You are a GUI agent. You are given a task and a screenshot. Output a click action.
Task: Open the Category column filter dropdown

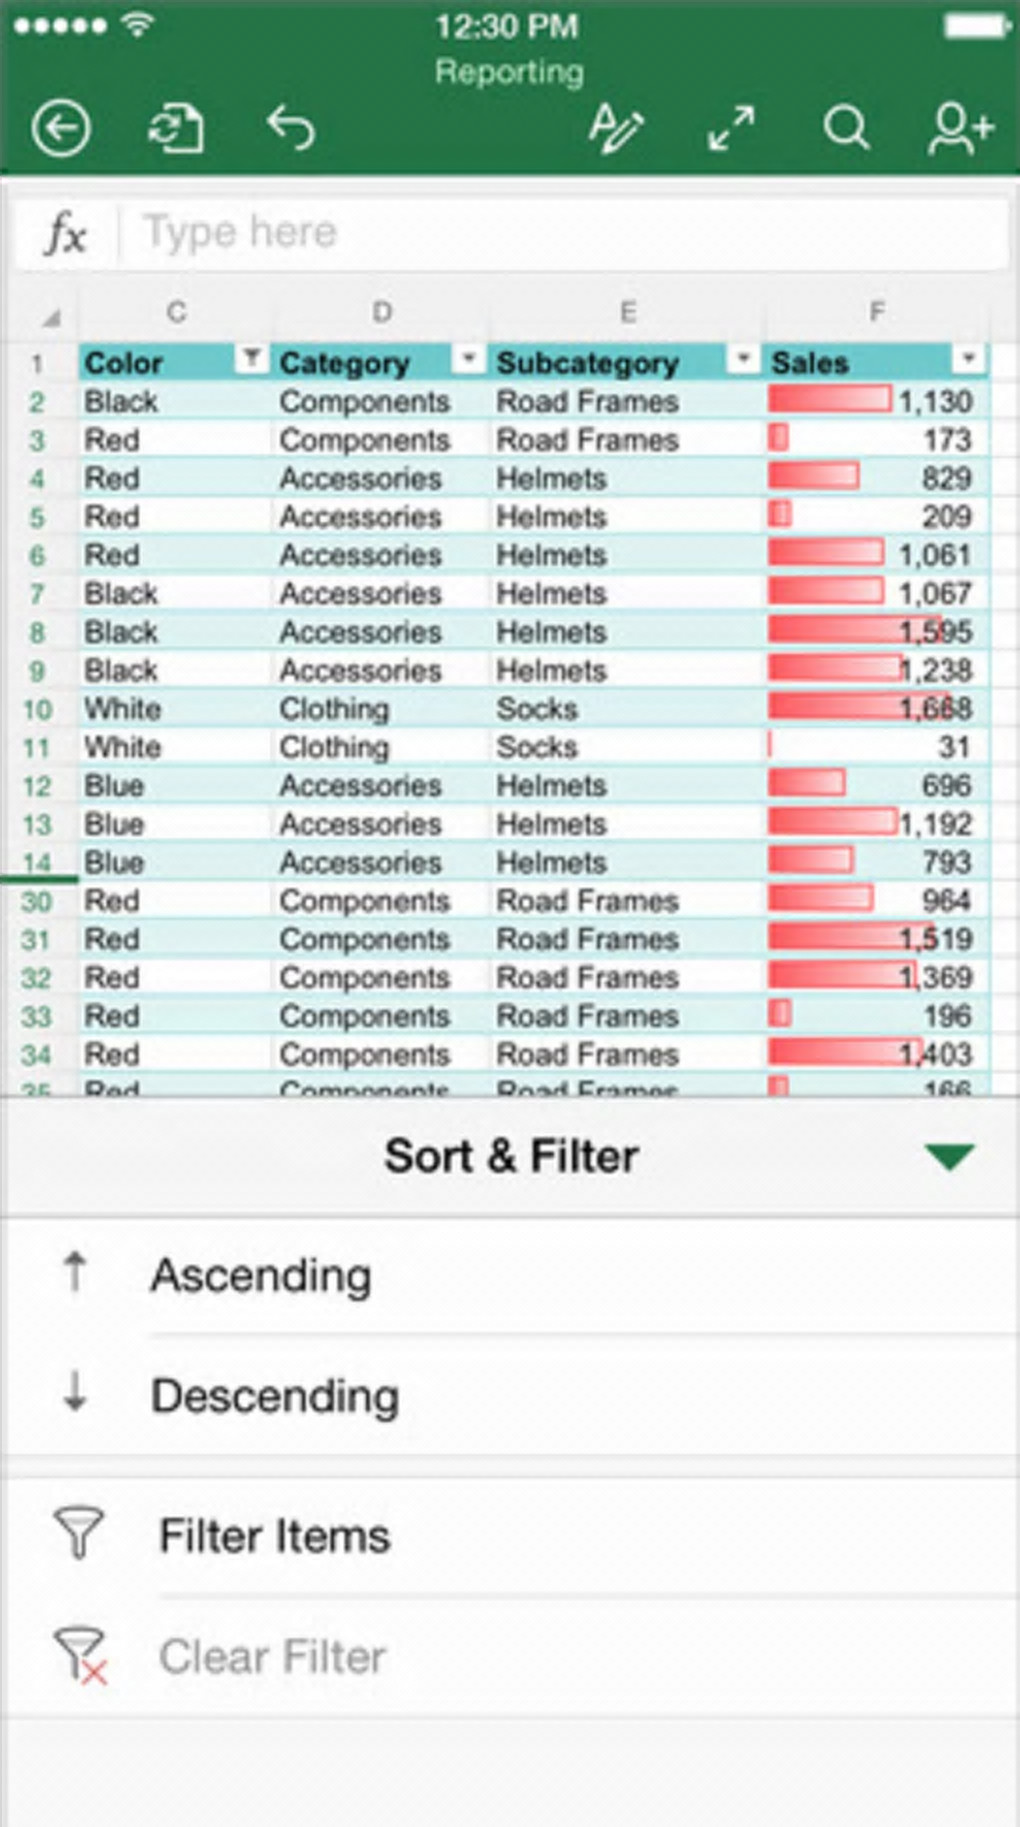pyautogui.click(x=468, y=358)
